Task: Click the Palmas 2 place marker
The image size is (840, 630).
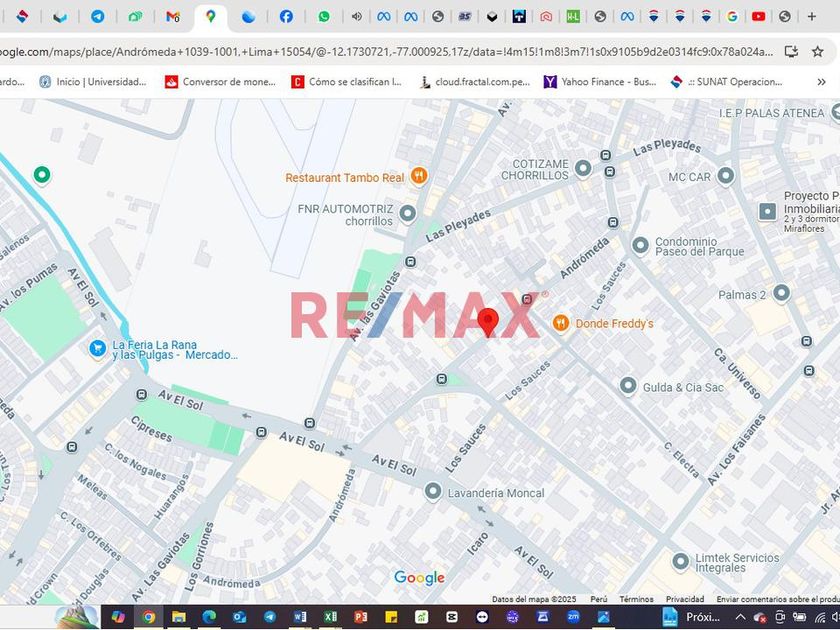Action: 781,294
